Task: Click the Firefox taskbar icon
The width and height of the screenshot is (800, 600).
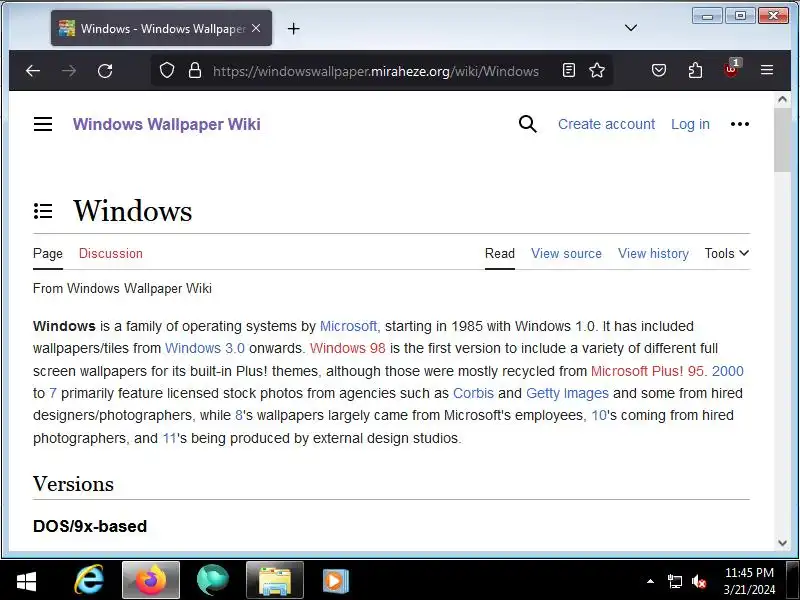Action: click(x=151, y=580)
